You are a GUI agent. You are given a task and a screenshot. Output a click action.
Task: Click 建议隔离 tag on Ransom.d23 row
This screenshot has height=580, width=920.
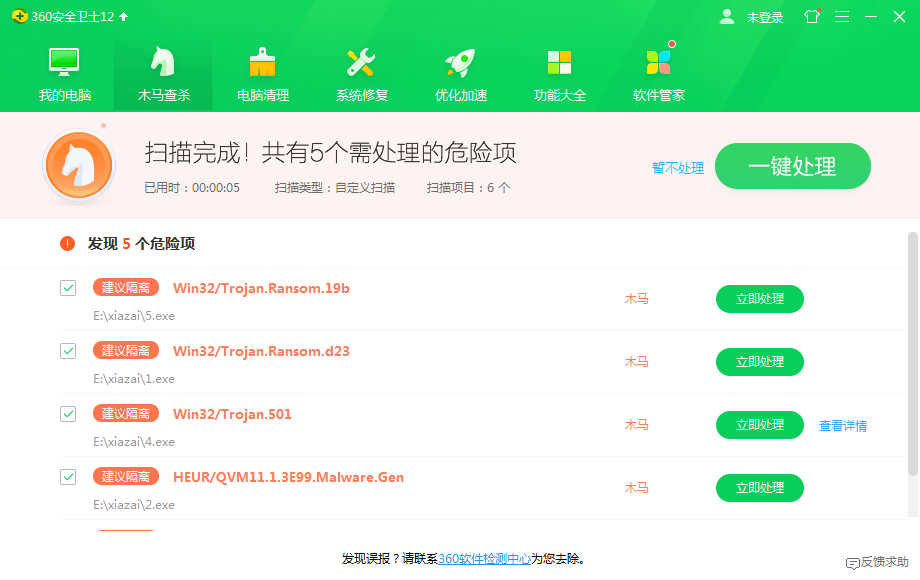coord(126,350)
